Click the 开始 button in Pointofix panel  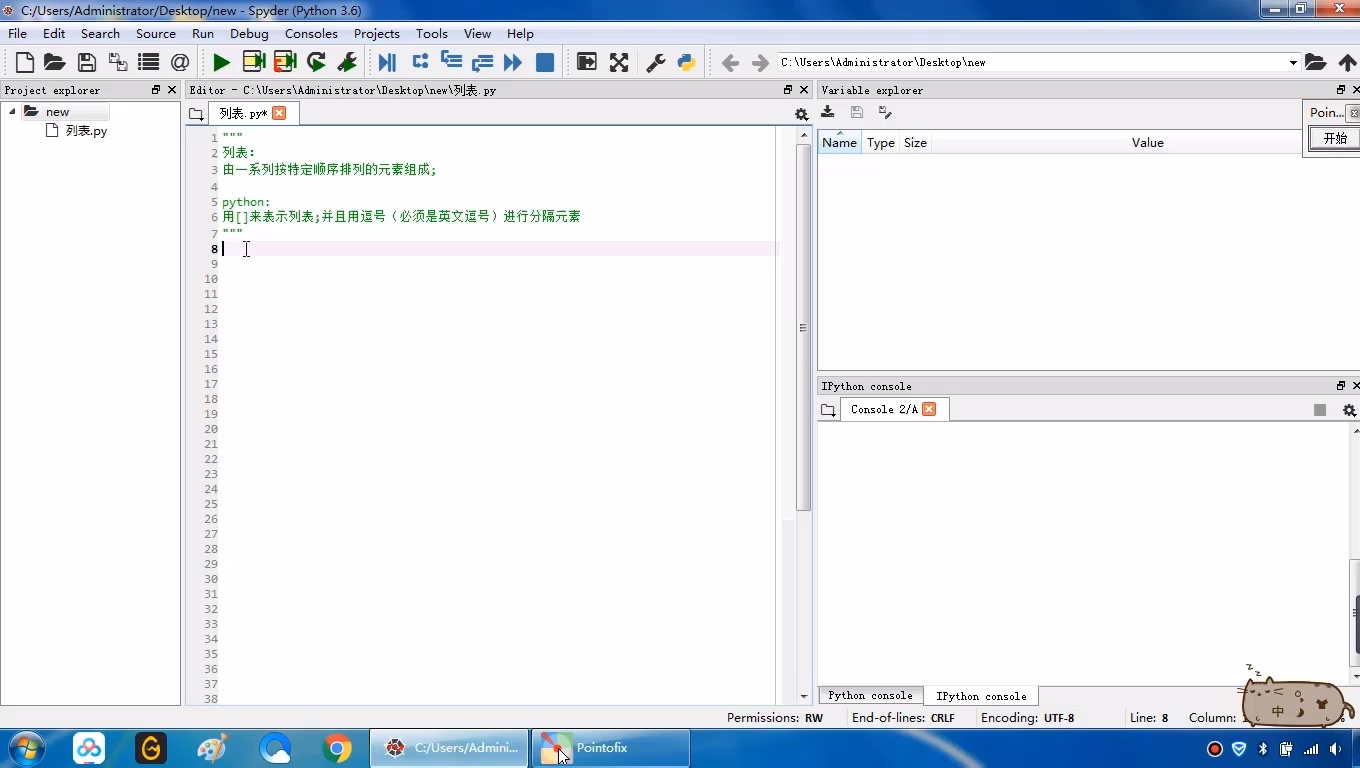(1335, 139)
